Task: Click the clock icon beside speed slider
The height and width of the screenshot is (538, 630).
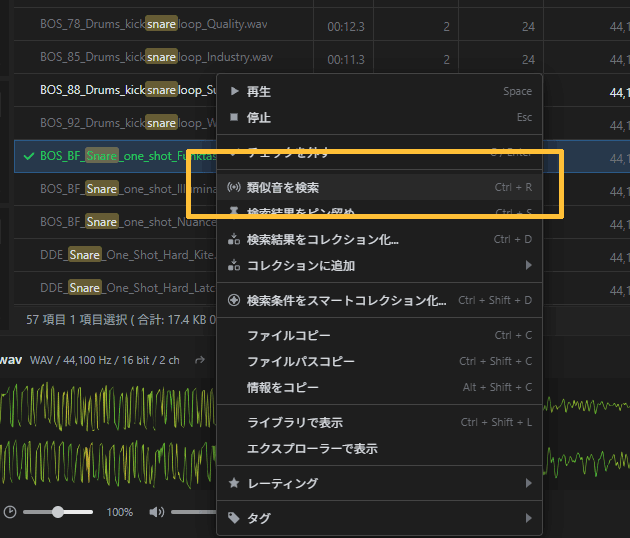Action: 10,512
